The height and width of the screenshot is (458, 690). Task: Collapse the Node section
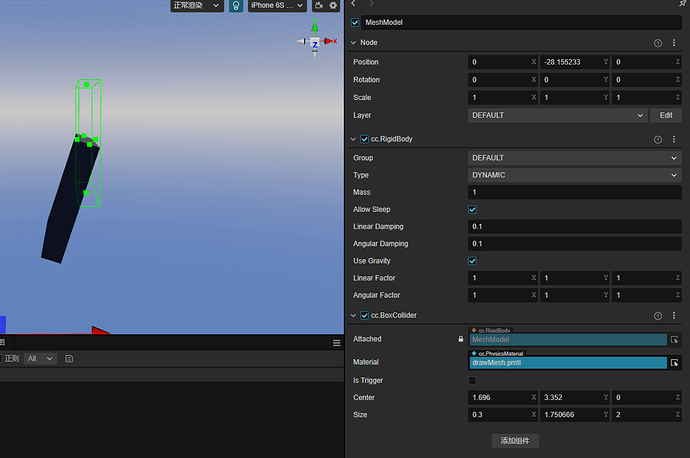point(353,43)
